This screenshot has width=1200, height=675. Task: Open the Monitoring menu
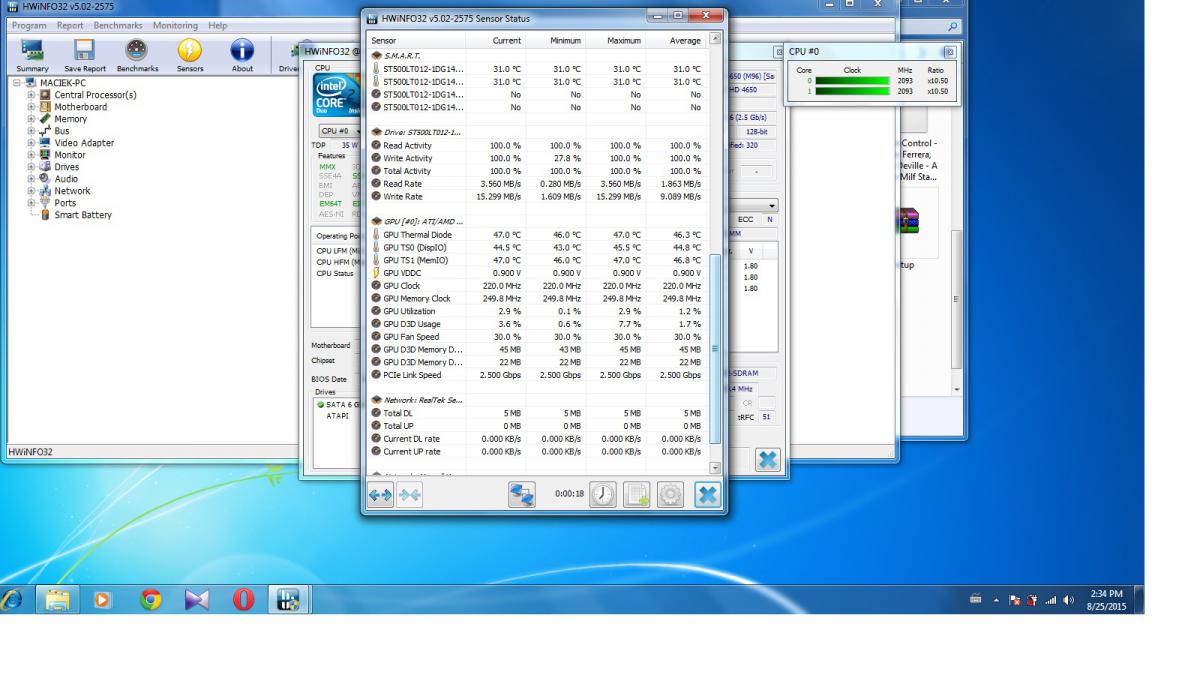(x=175, y=25)
